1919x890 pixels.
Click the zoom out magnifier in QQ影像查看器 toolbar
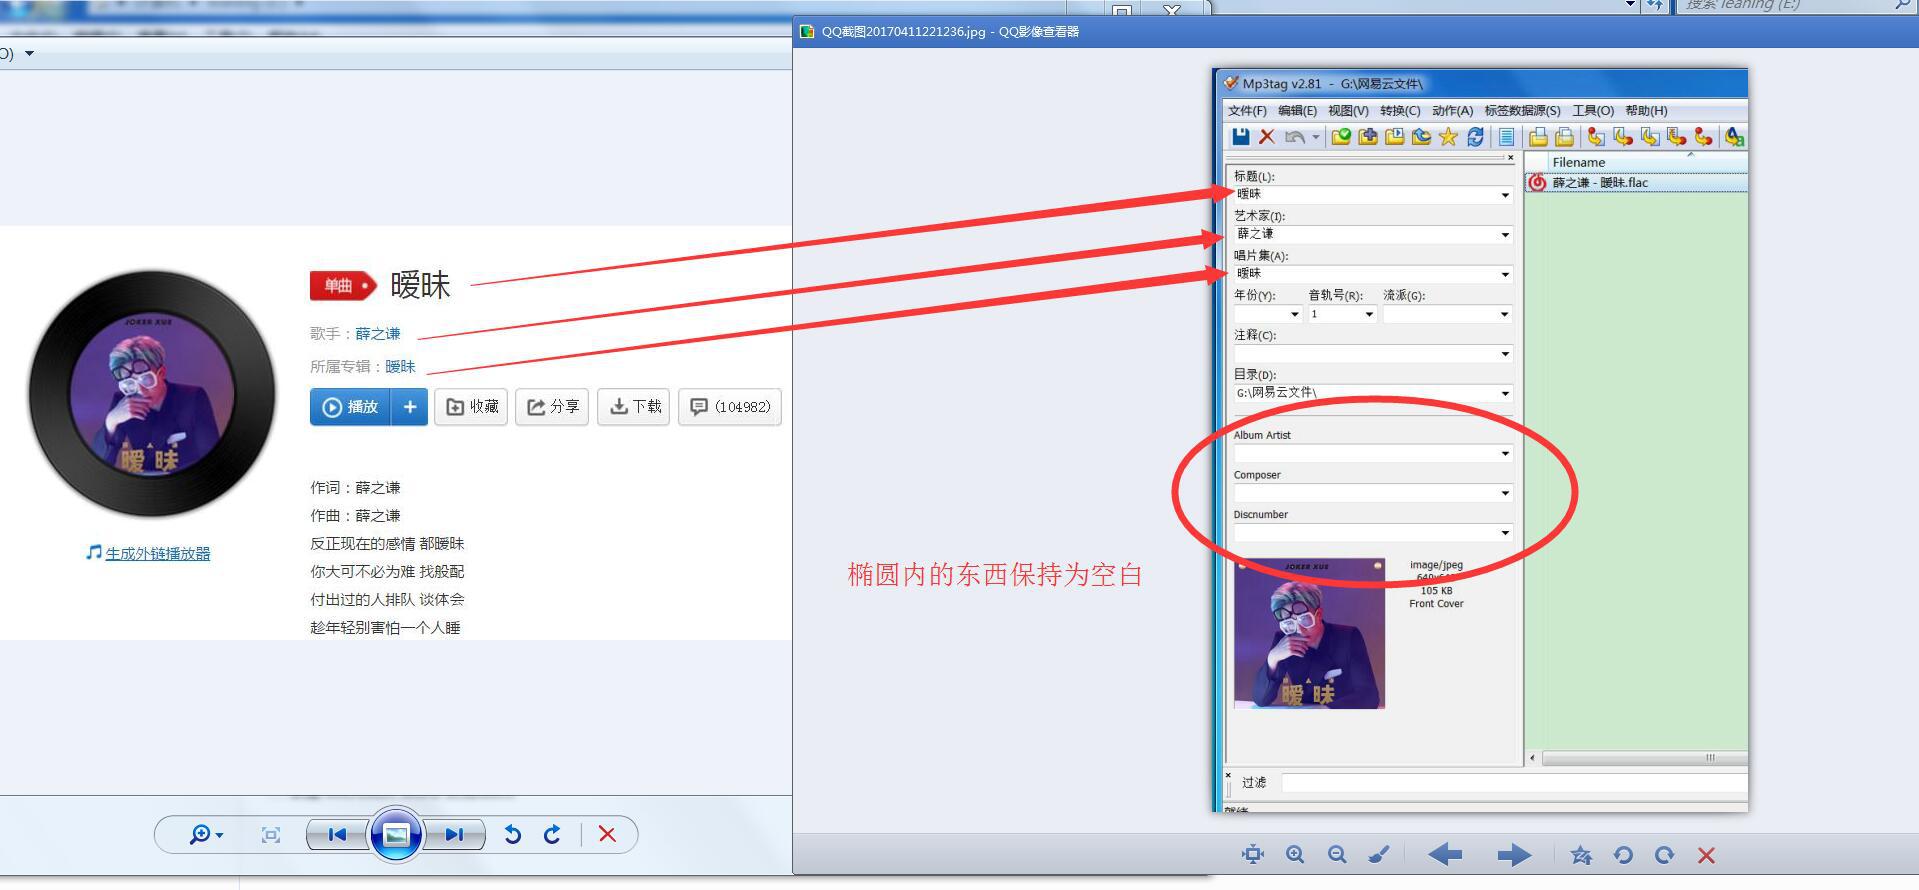[x=1337, y=854]
